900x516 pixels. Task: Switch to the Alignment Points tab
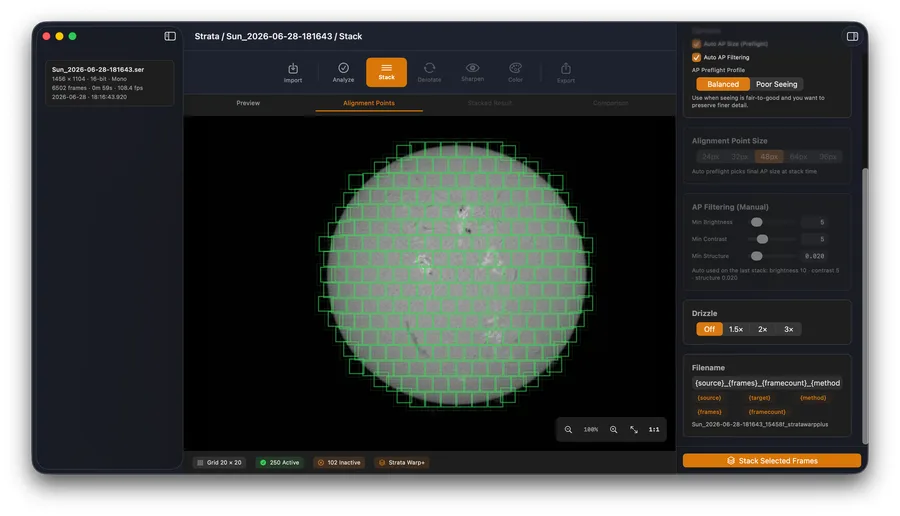[x=368, y=103]
